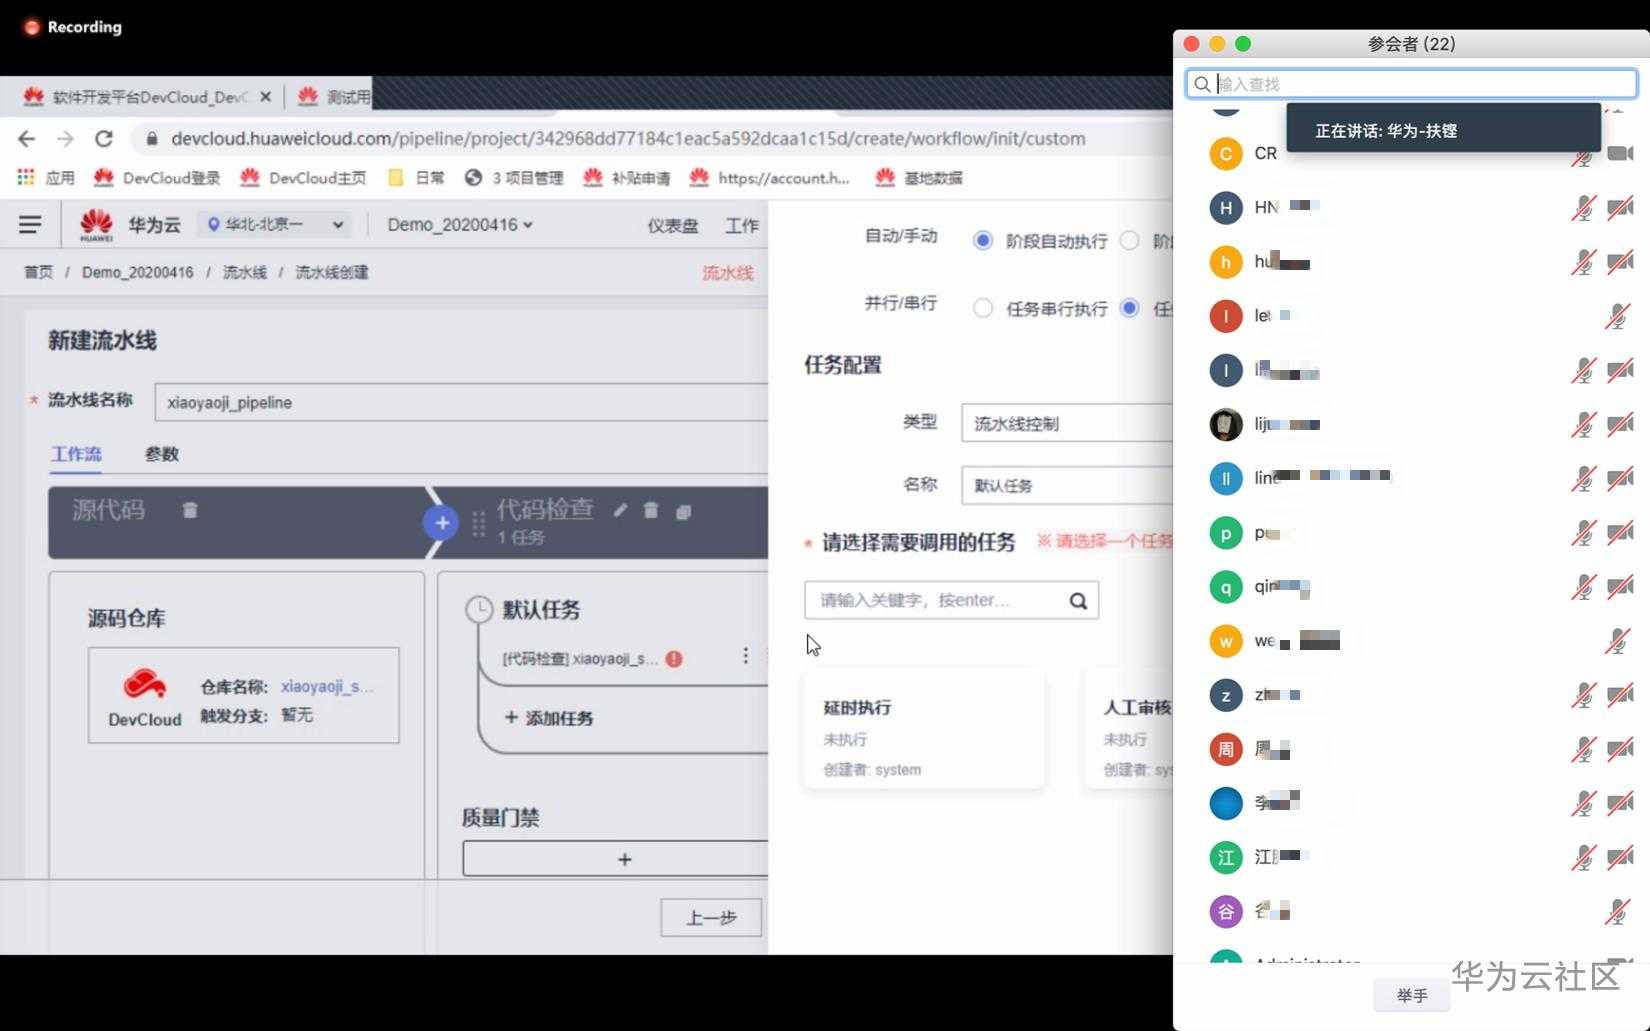This screenshot has width=1650, height=1031.
Task: Switch to the 参数 tab
Action: [x=162, y=454]
